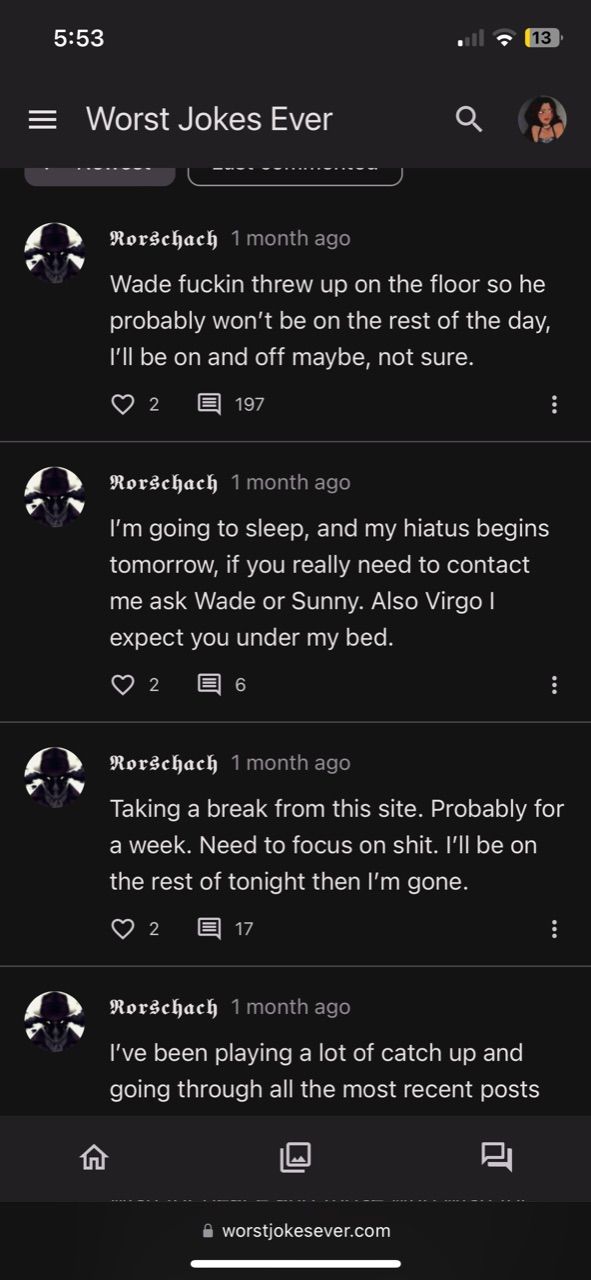Open the hamburger navigation menu
The width and height of the screenshot is (591, 1280).
(x=42, y=120)
